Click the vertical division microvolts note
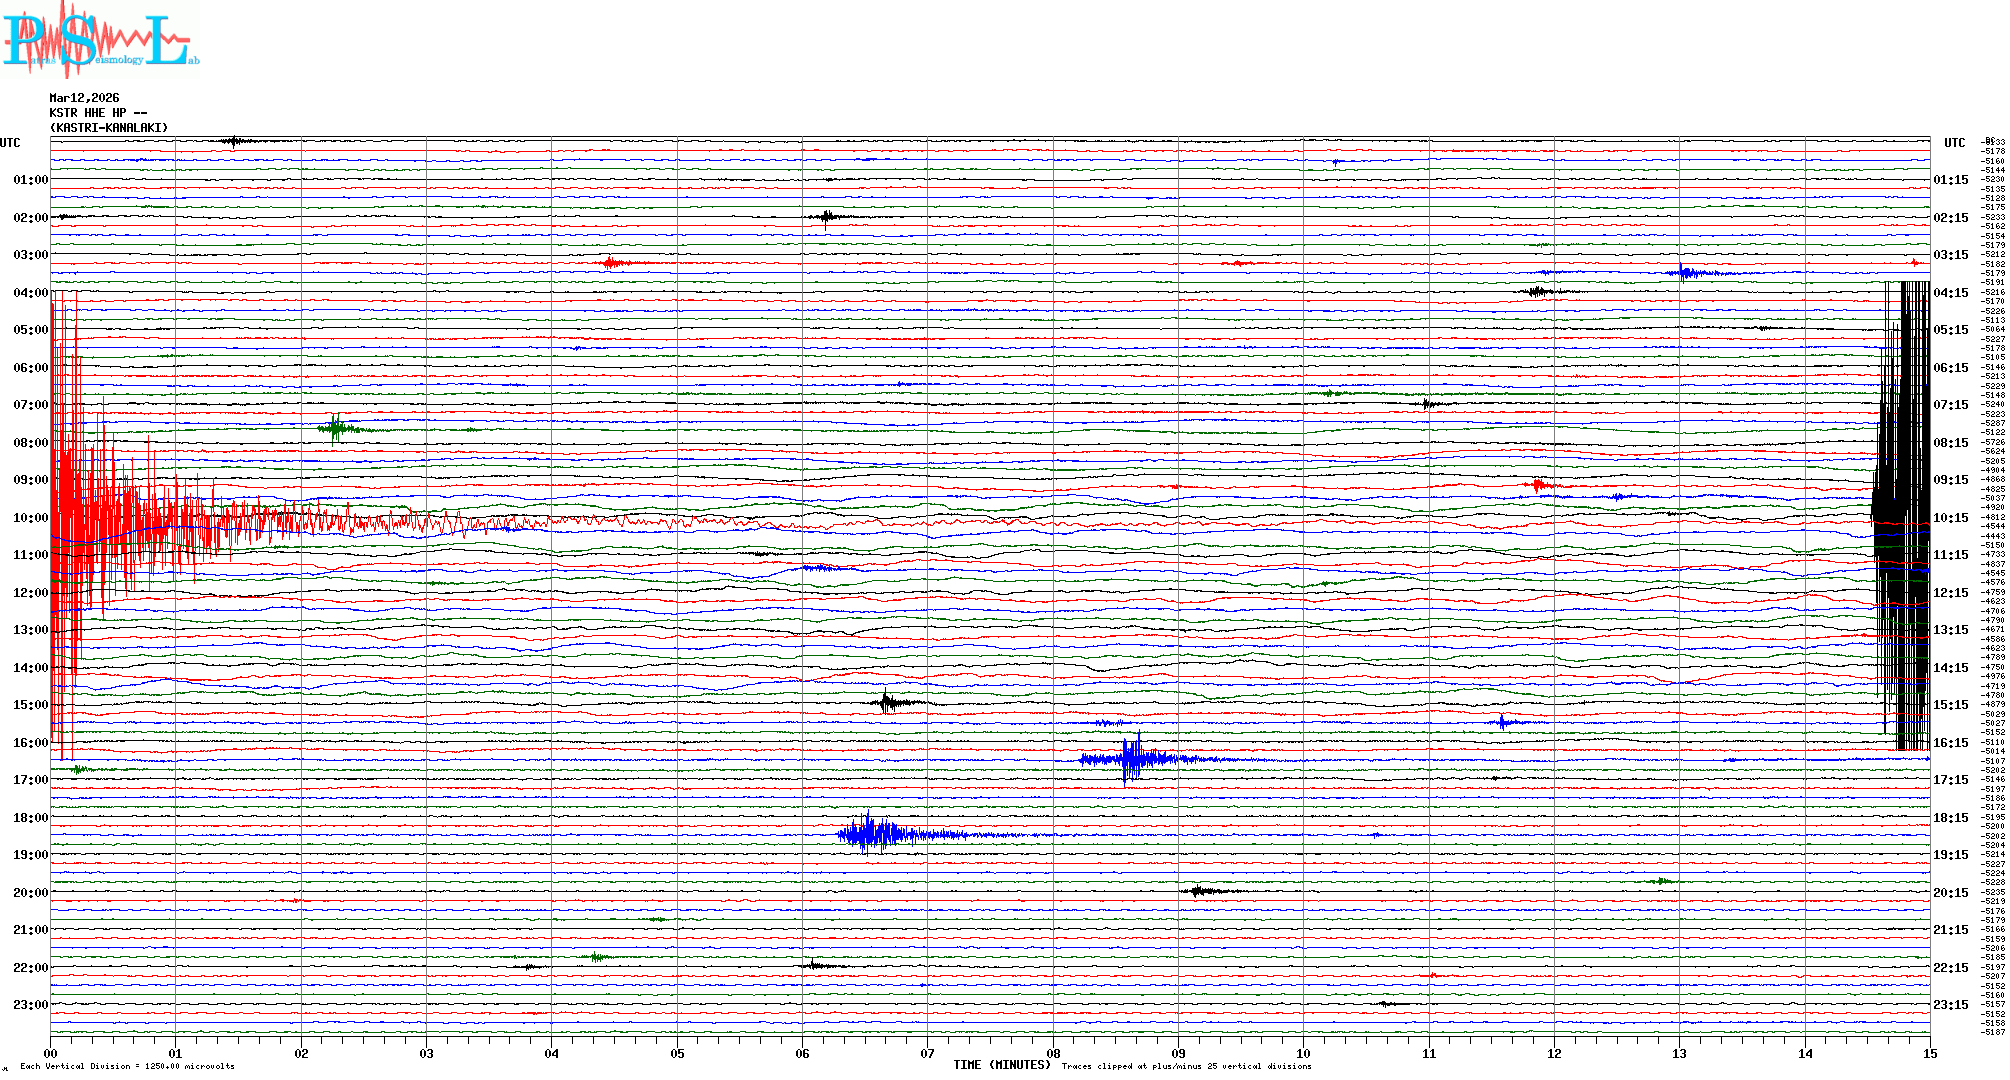The height and width of the screenshot is (1080, 2010). coord(127,1066)
